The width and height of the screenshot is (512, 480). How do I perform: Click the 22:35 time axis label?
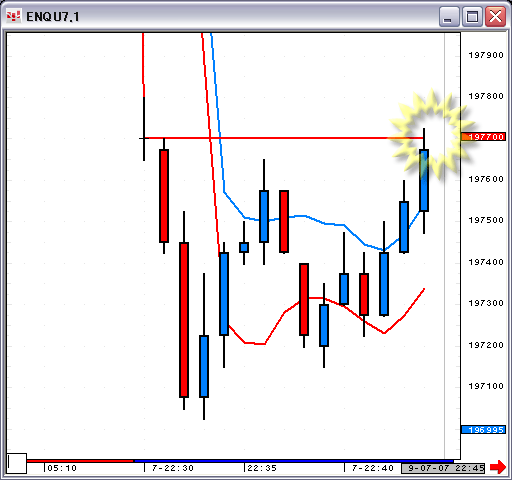pyautogui.click(x=262, y=468)
